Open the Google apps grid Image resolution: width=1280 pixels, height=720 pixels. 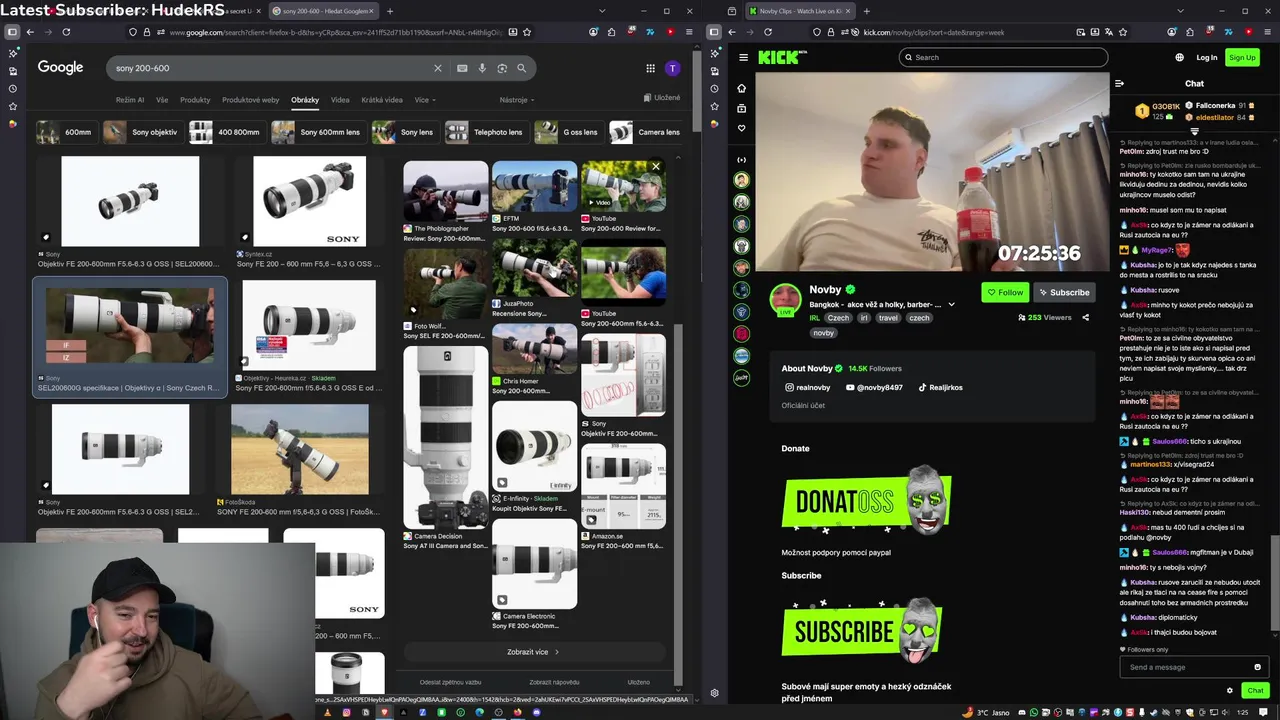click(x=650, y=68)
